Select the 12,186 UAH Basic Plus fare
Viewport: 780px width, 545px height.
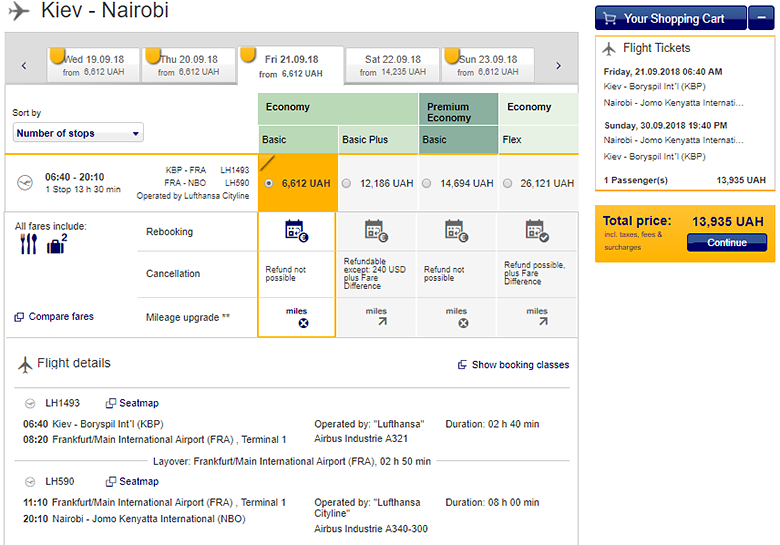point(347,183)
